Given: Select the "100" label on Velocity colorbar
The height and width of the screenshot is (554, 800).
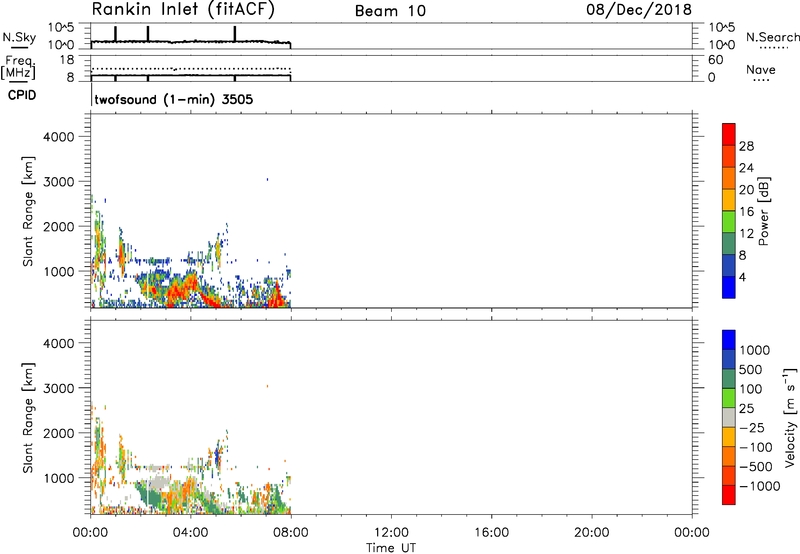Looking at the screenshot, I should [x=753, y=389].
